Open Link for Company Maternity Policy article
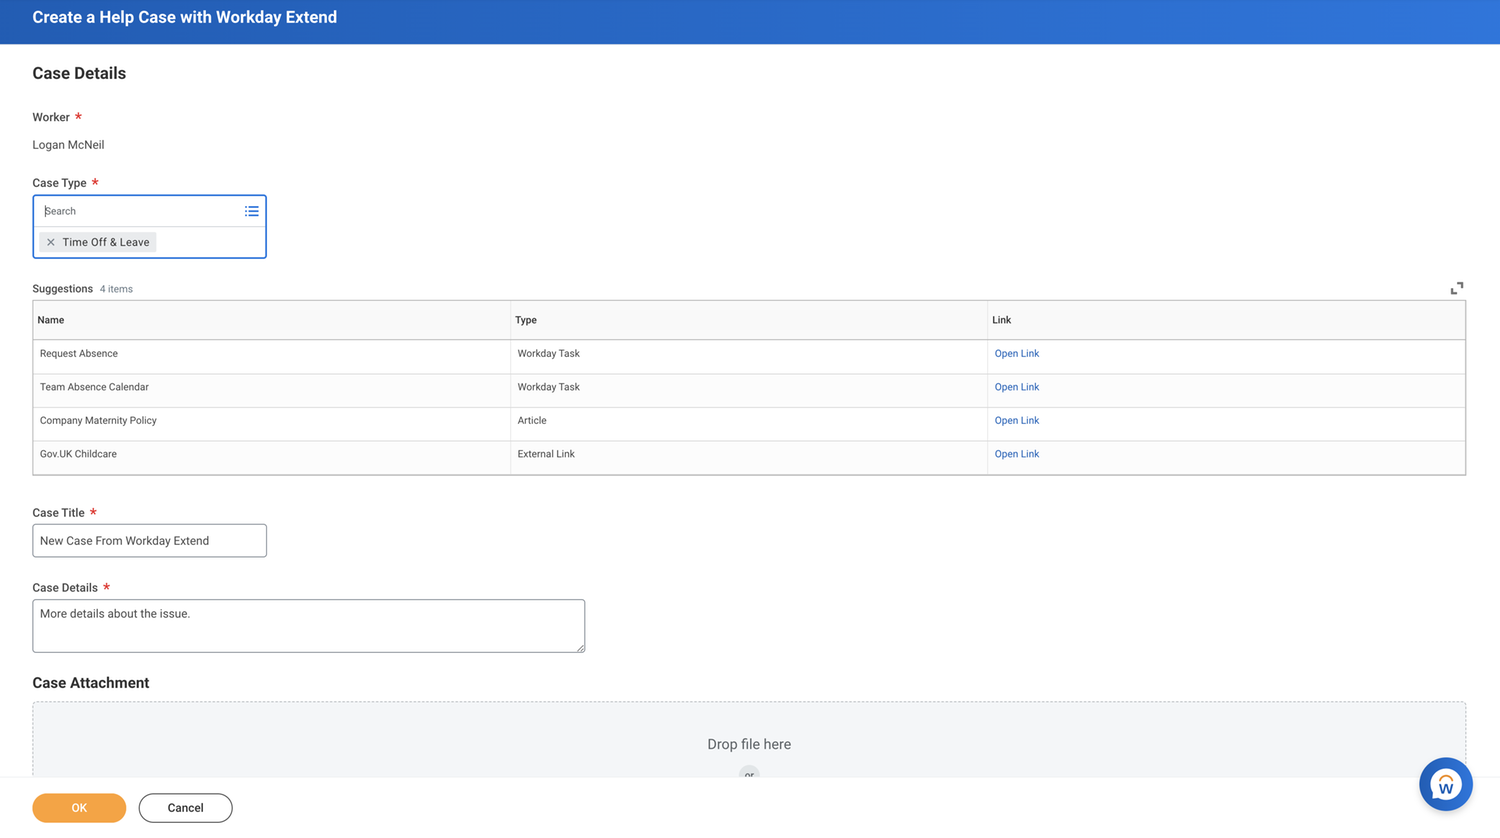 coord(1016,420)
